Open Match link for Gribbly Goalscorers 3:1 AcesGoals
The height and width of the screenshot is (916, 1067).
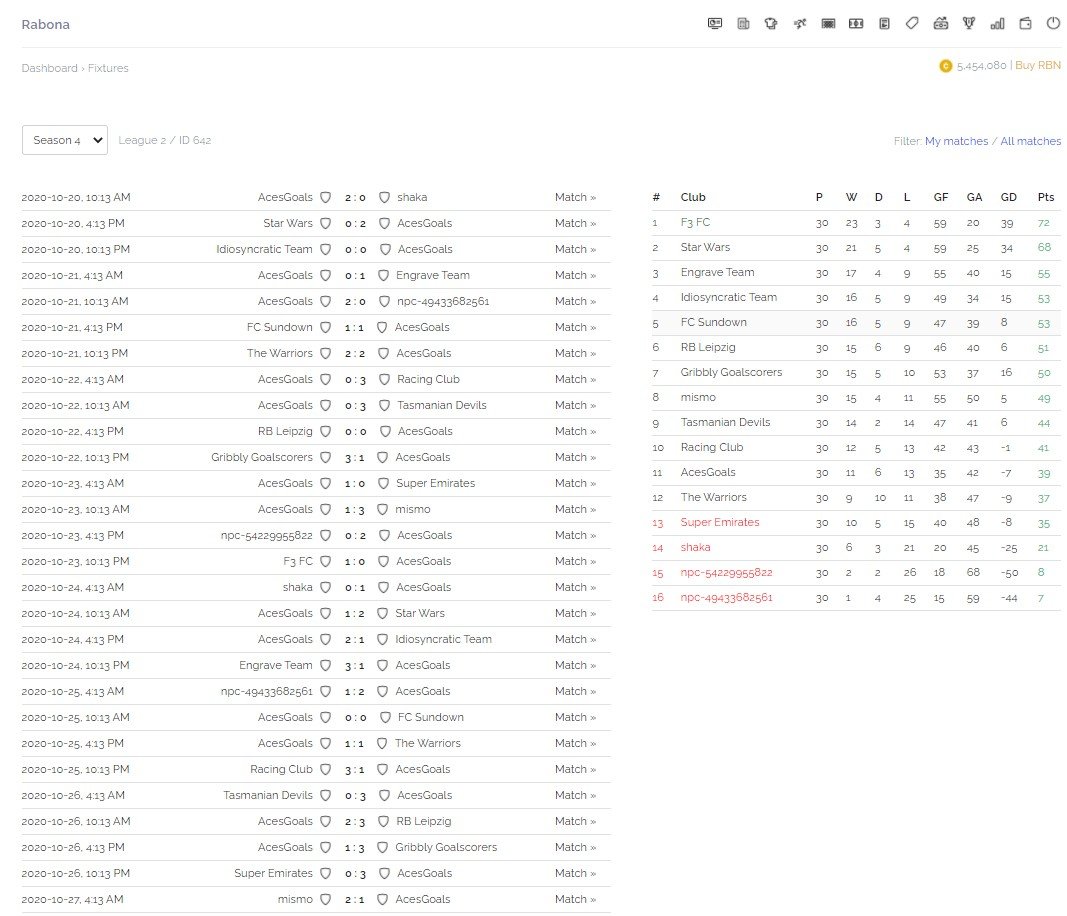pos(575,457)
